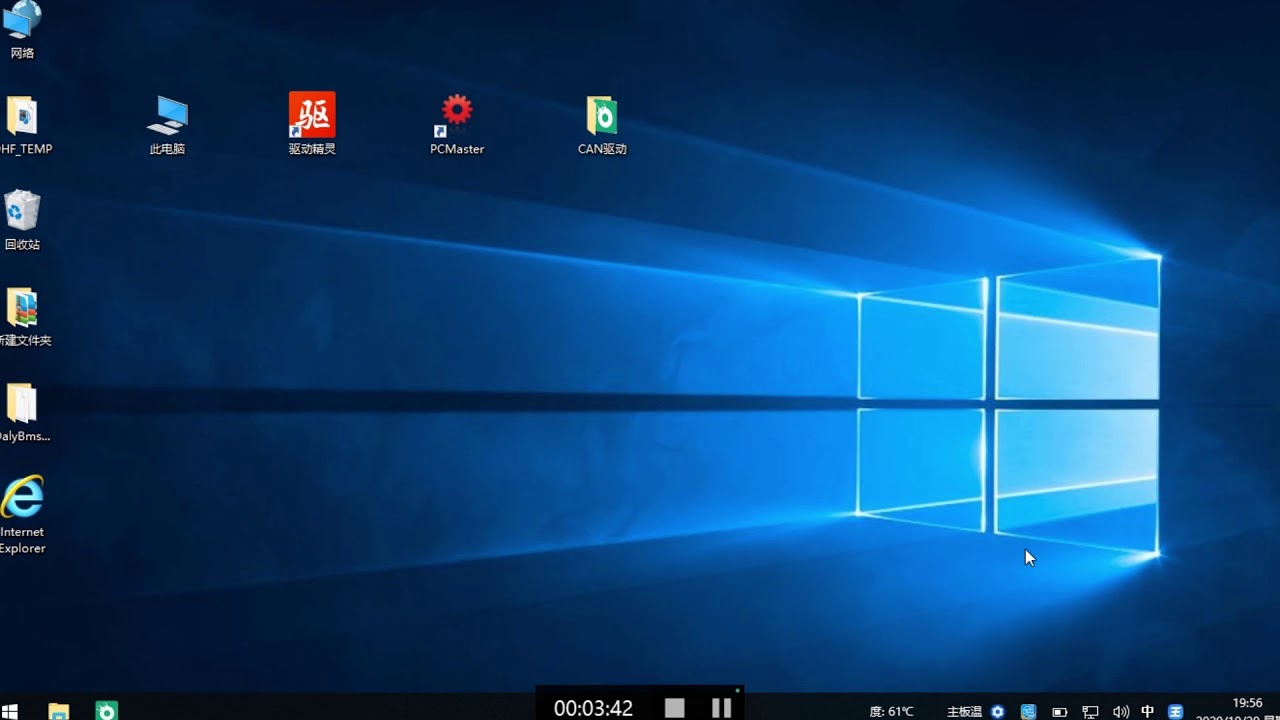The width and height of the screenshot is (1280, 720).
Task: Open the volume control in system tray
Action: [1120, 712]
